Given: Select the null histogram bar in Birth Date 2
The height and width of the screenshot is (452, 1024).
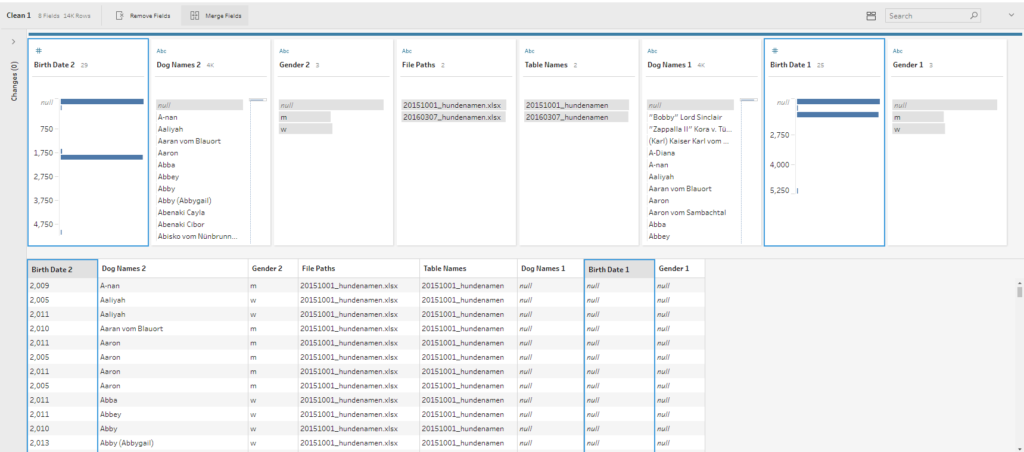Looking at the screenshot, I should [102, 101].
